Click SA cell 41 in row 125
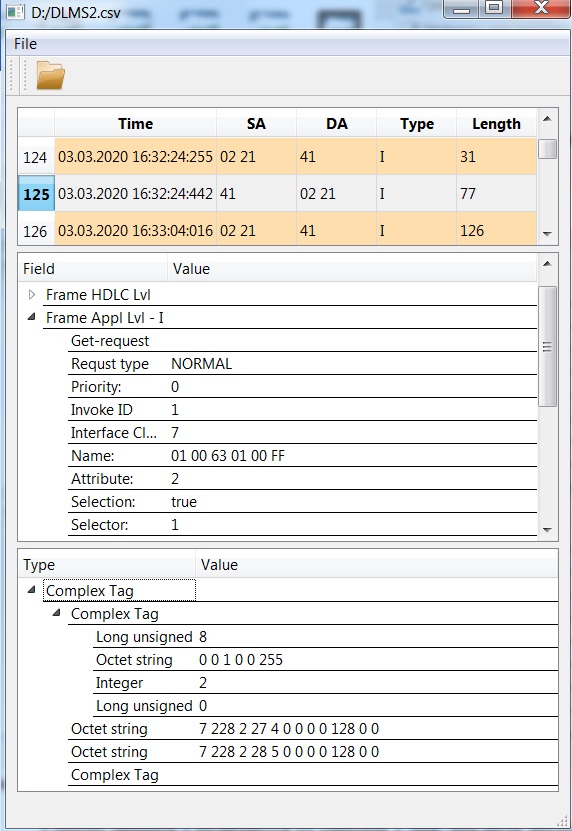This screenshot has height=831, width=572. click(256, 194)
